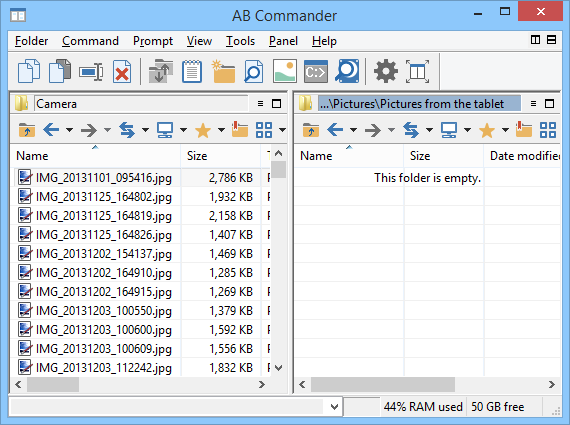This screenshot has width=570, height=425.
Task: Click the disk analyzer toolbar icon
Action: [x=347, y=71]
